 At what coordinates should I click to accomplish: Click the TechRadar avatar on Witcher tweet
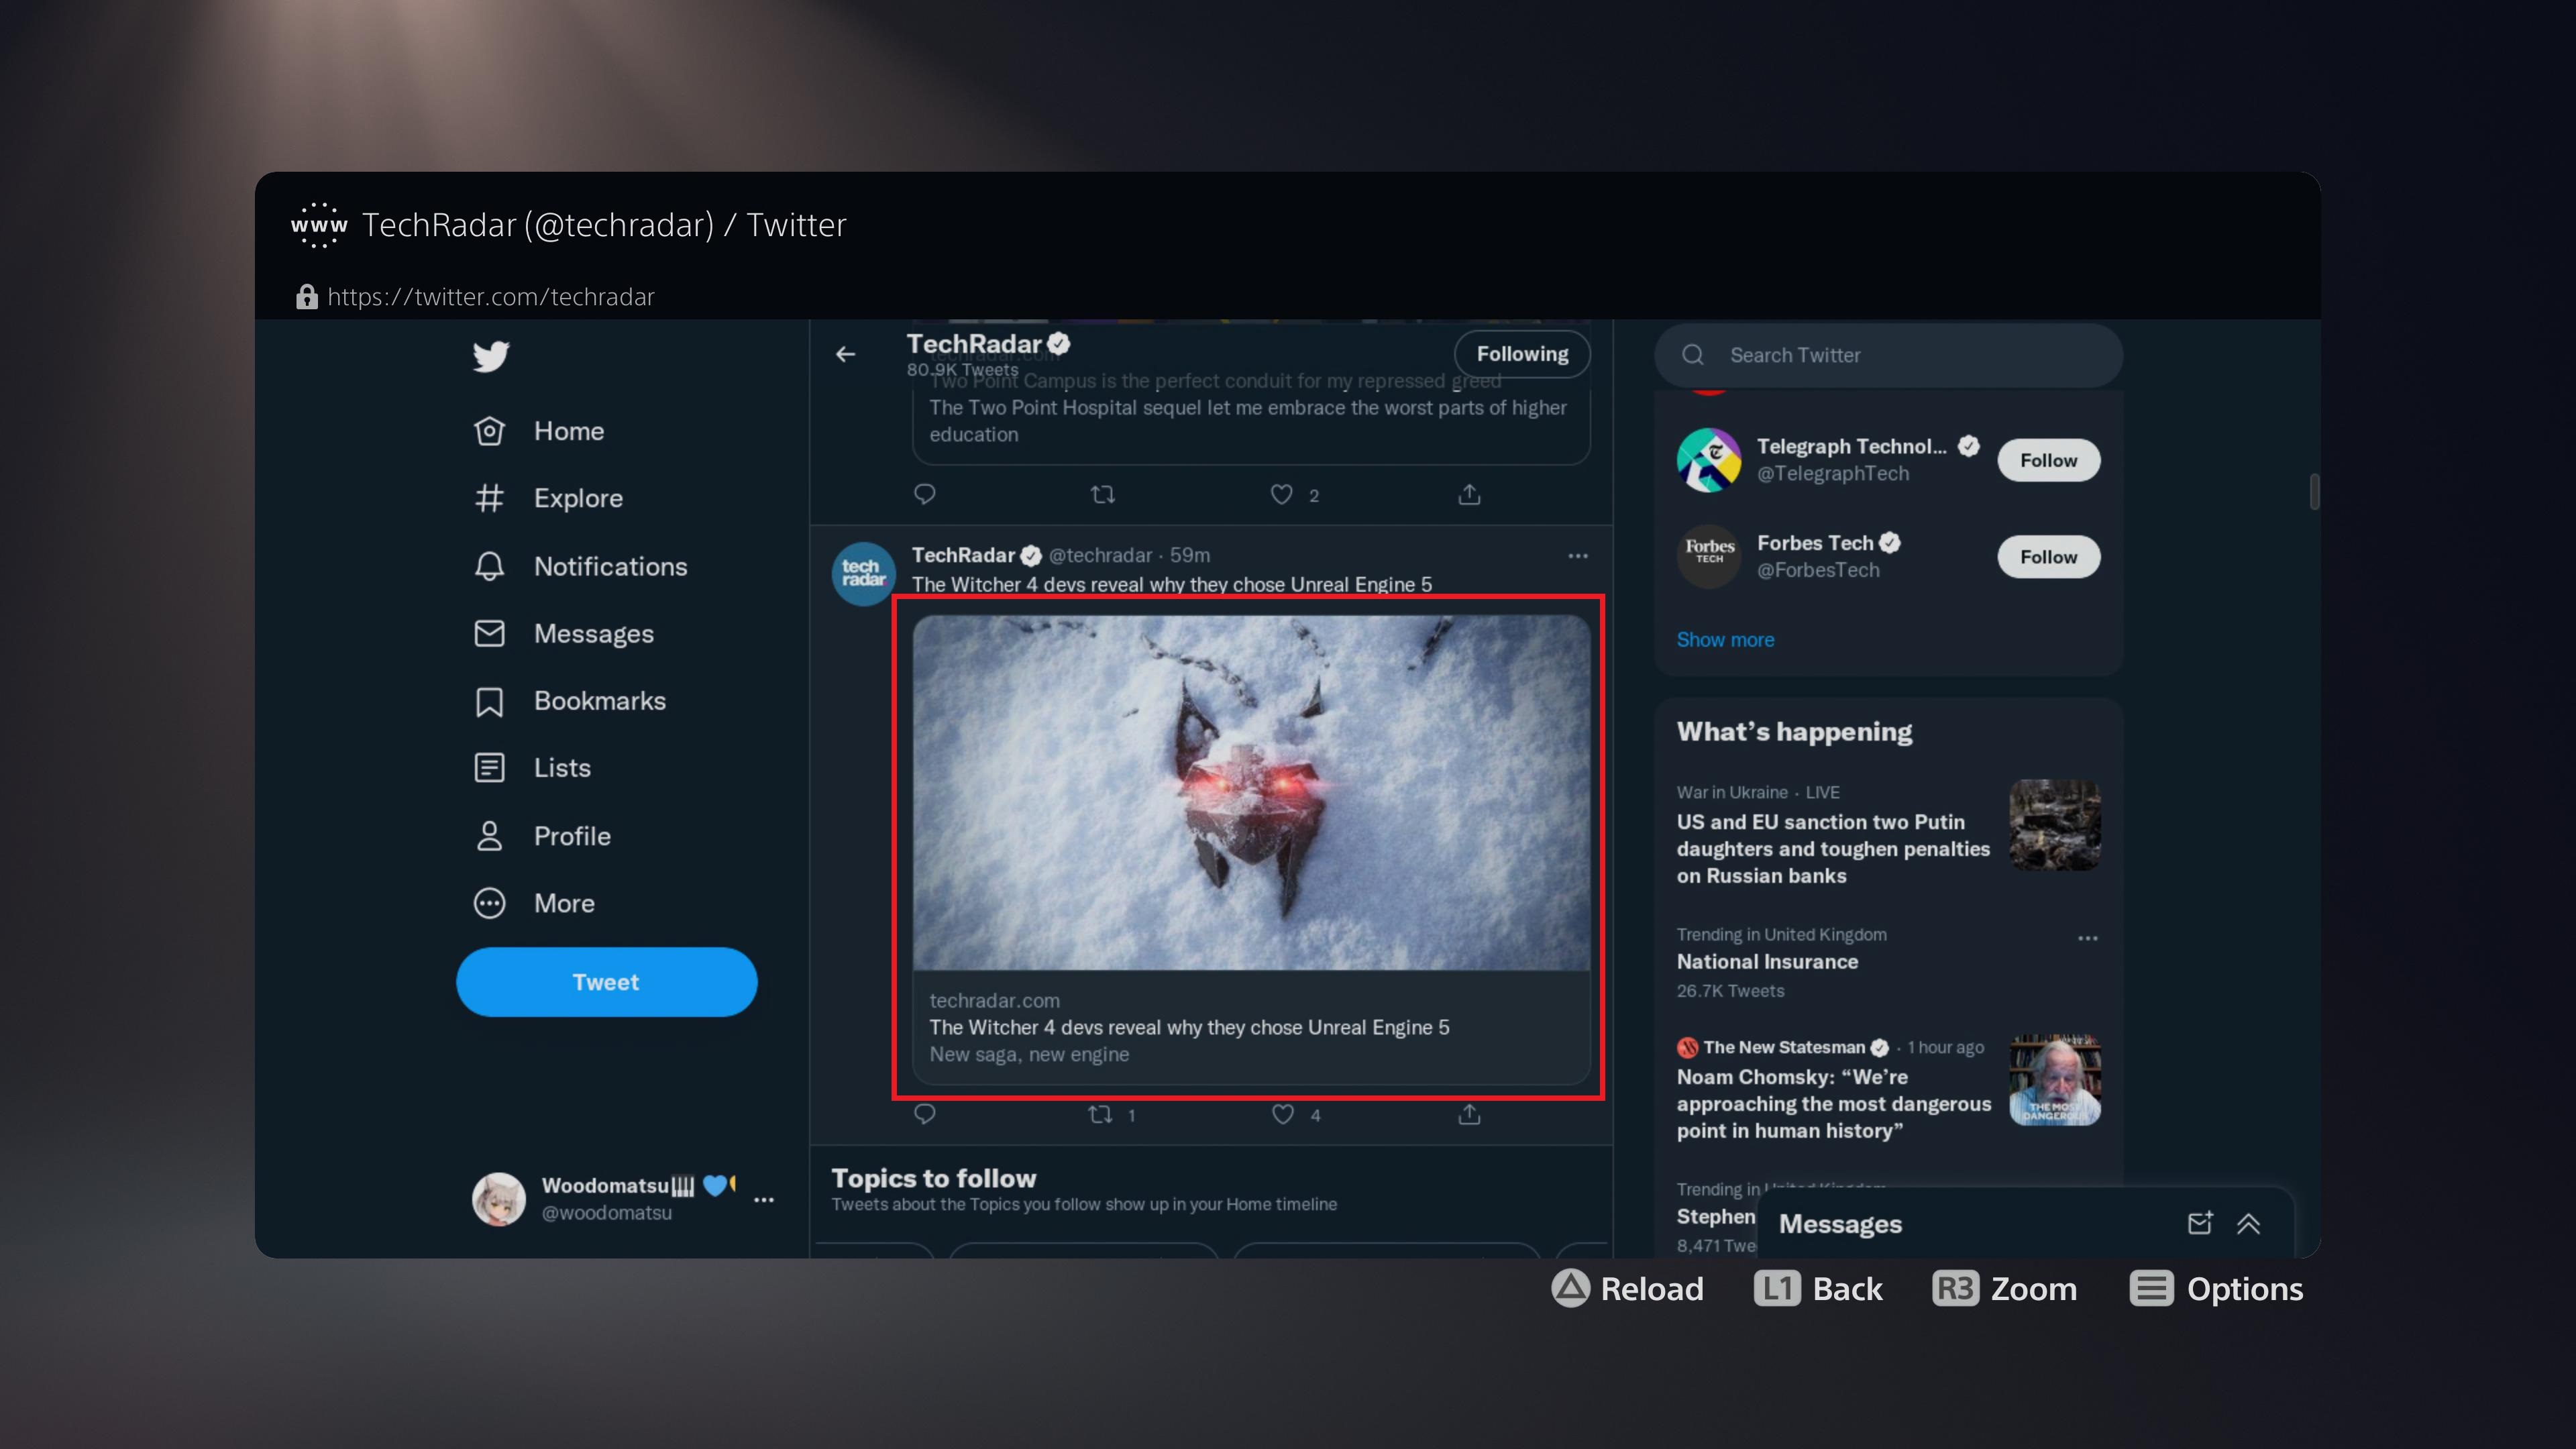pos(863,573)
